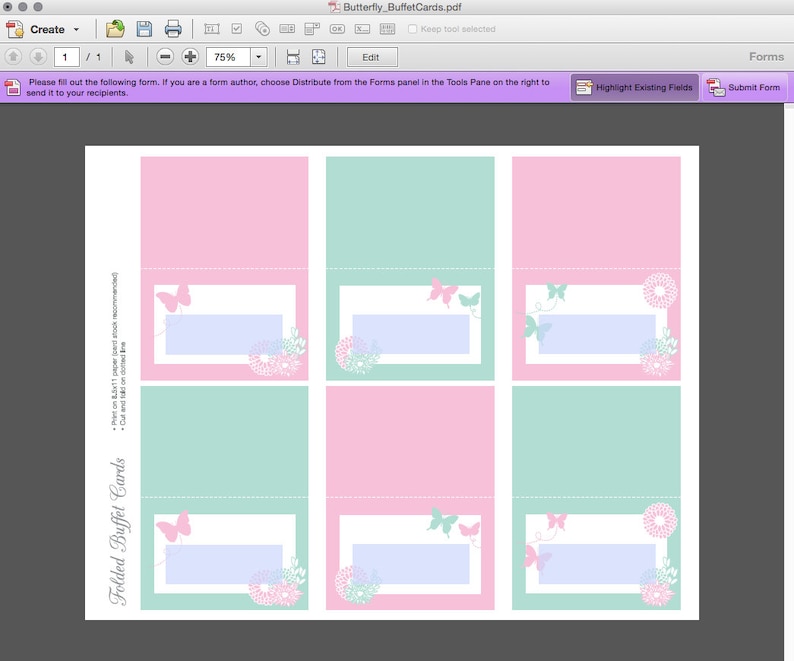Click Highlight Existing Fields button
This screenshot has width=794, height=661.
634,87
